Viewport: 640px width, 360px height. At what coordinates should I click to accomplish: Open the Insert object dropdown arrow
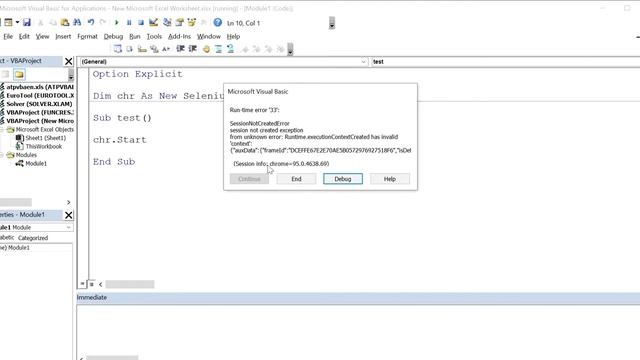click(x=17, y=22)
